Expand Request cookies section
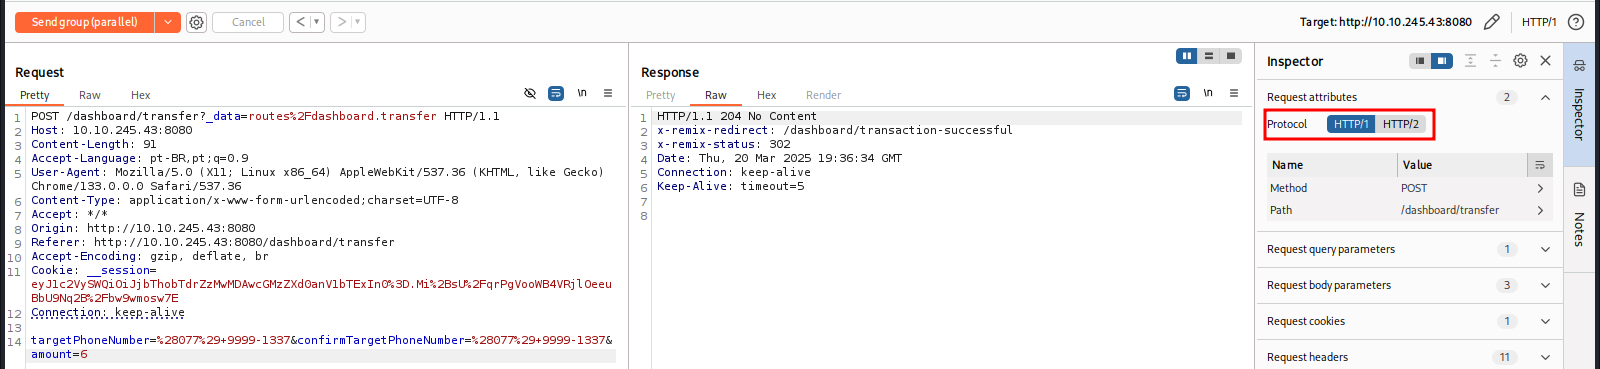 tap(1411, 321)
